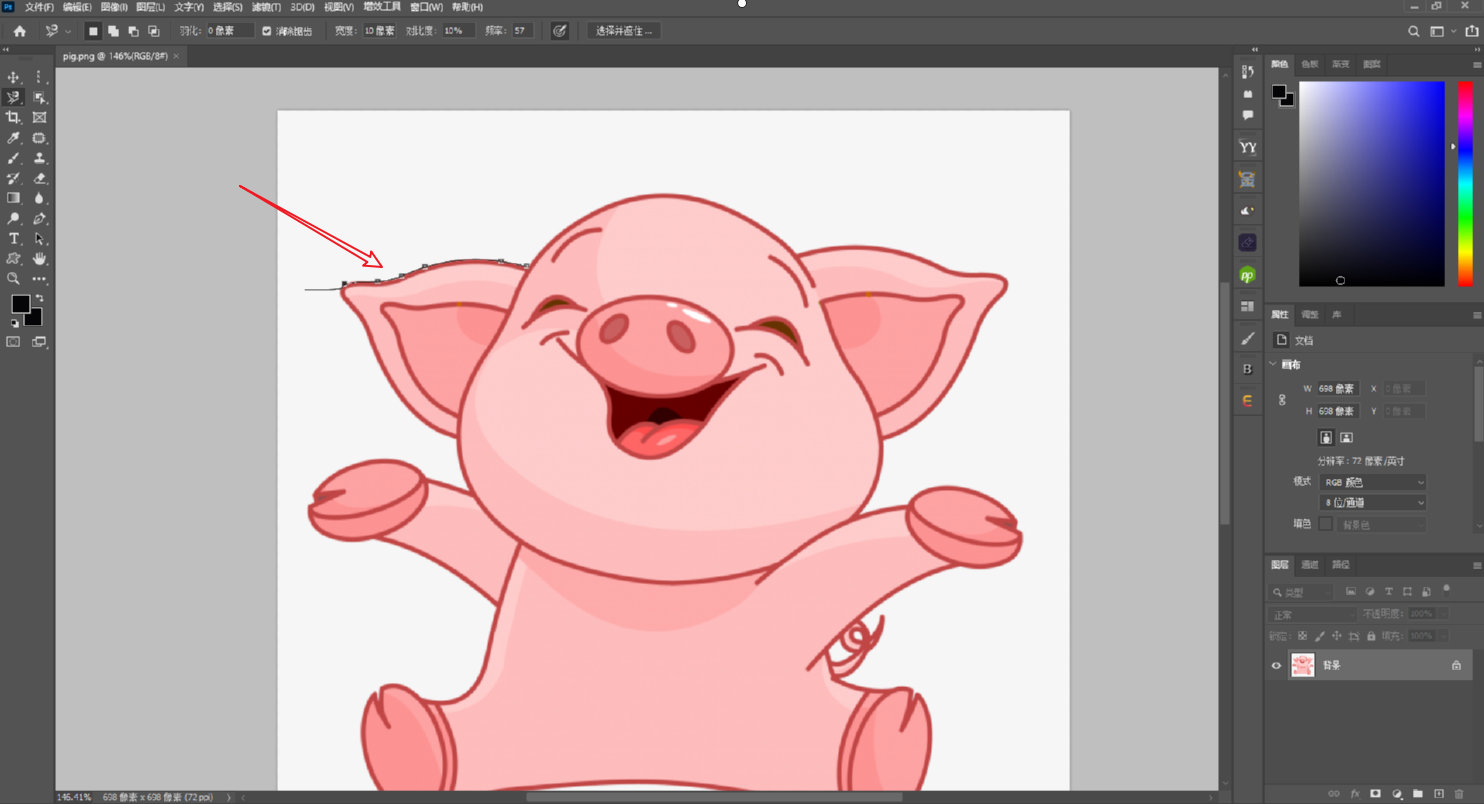Select the Horizontal Type tool

pyautogui.click(x=13, y=238)
